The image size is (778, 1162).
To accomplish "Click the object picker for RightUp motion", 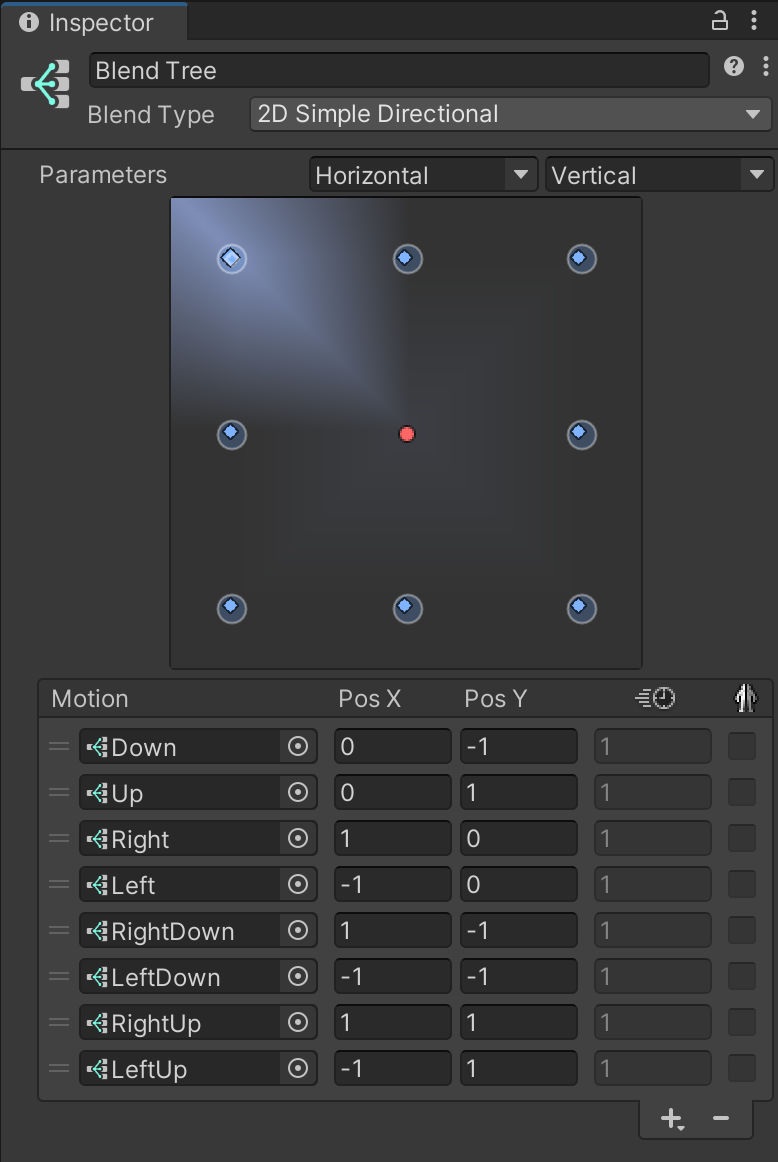I will click(297, 1023).
